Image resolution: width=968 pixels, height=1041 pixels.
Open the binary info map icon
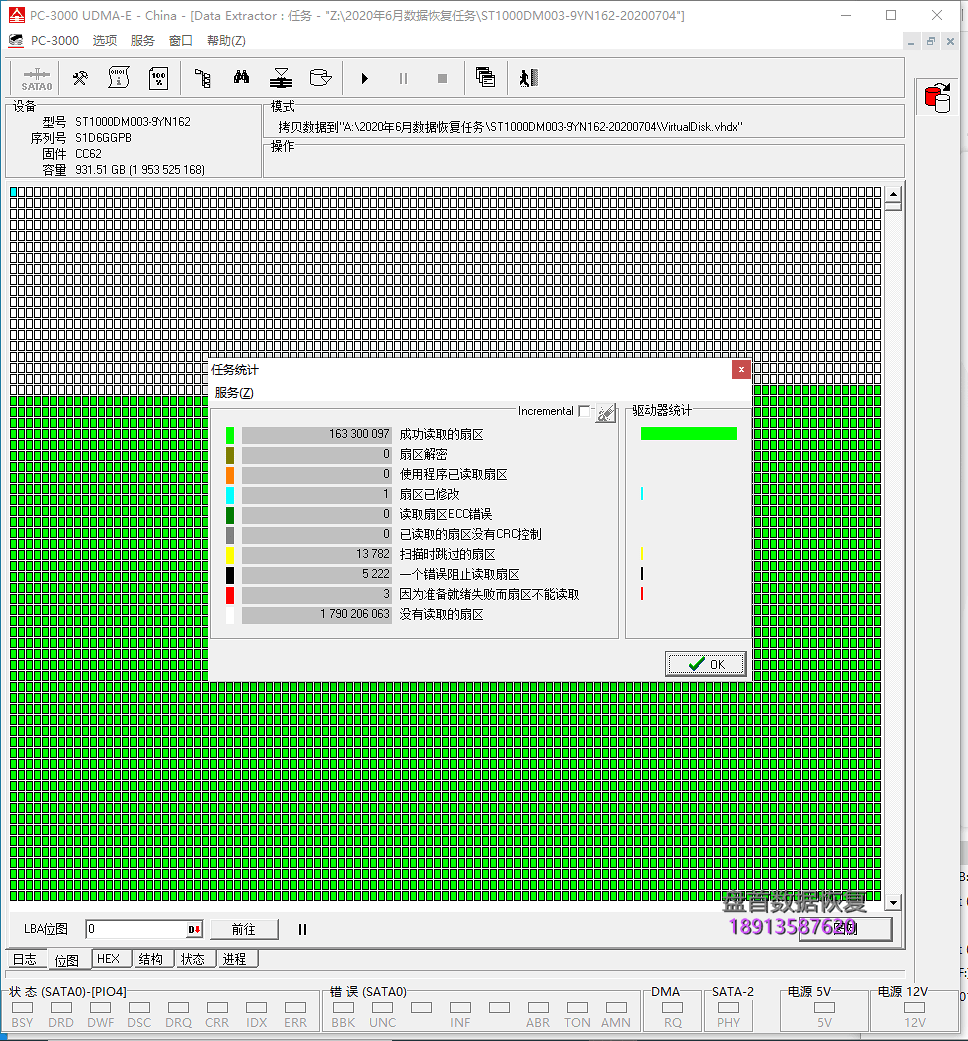(119, 78)
